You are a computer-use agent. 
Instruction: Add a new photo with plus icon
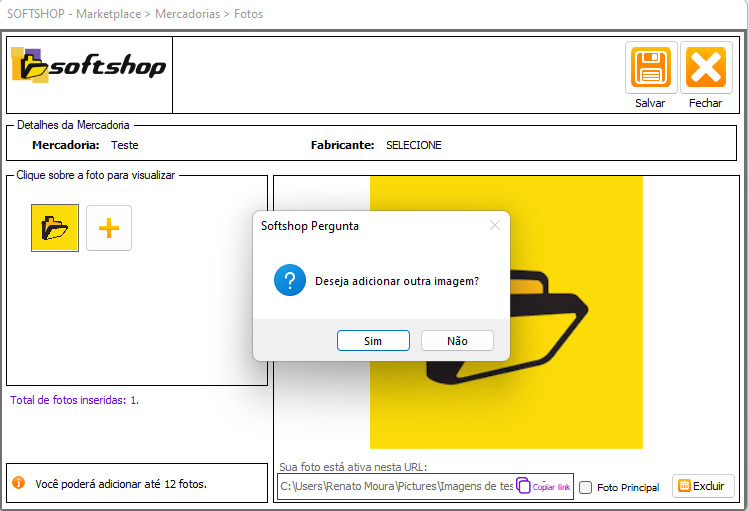point(109,228)
